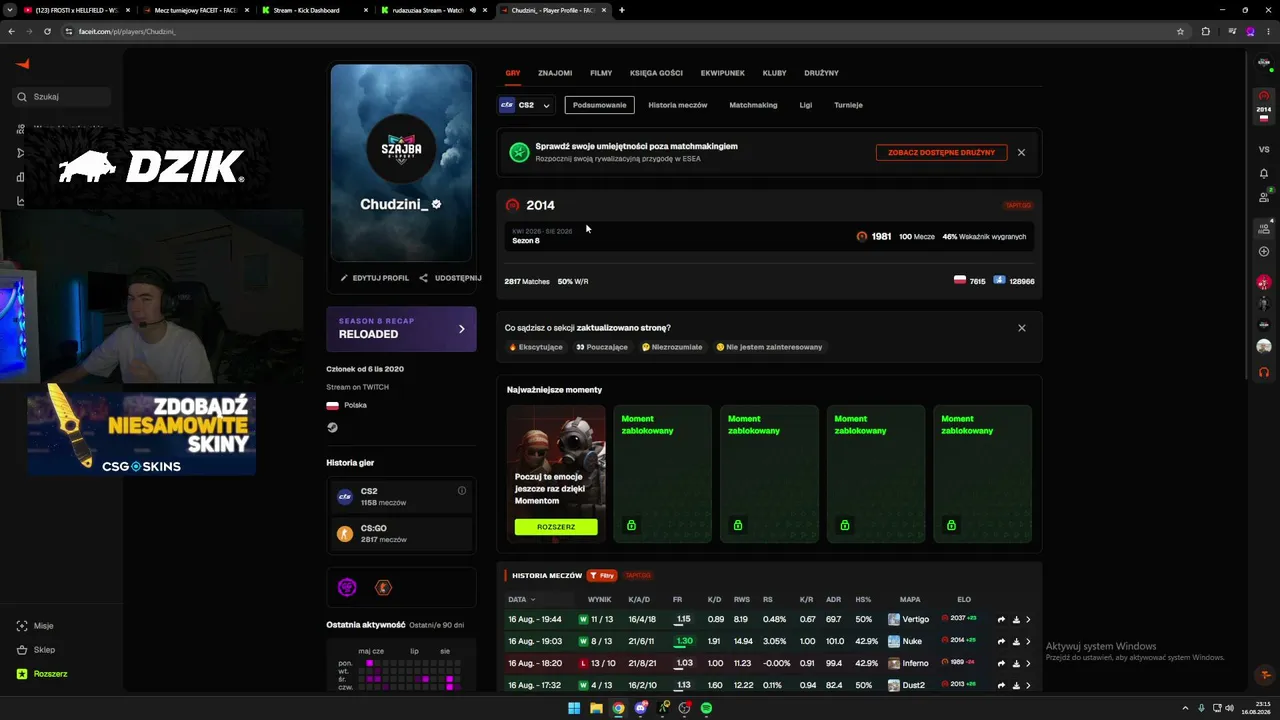Expand the Inferno match row chevron
The height and width of the screenshot is (720, 1280).
1028,663
